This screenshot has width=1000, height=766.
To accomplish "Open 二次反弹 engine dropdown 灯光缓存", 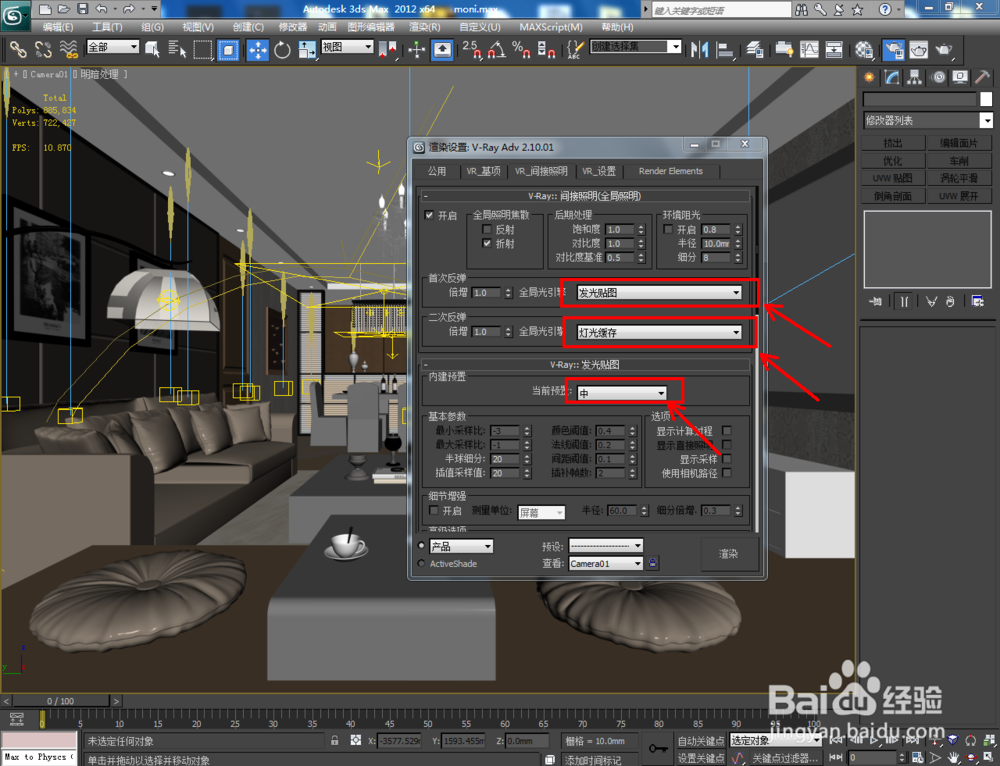I will point(659,332).
